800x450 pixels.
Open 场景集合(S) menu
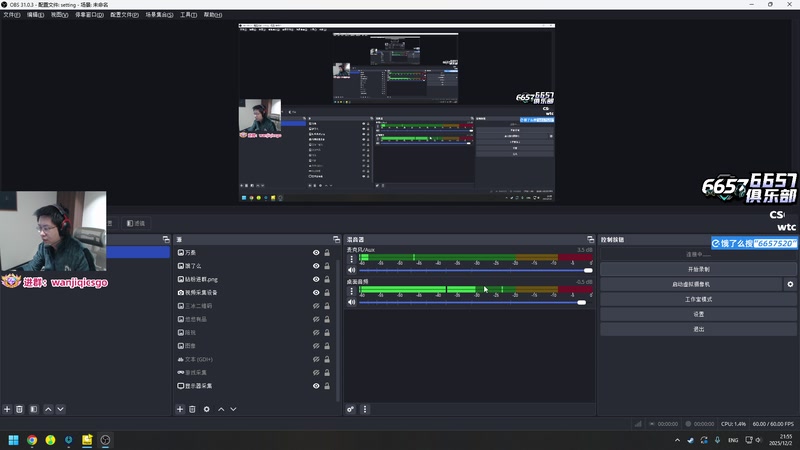(x=159, y=15)
